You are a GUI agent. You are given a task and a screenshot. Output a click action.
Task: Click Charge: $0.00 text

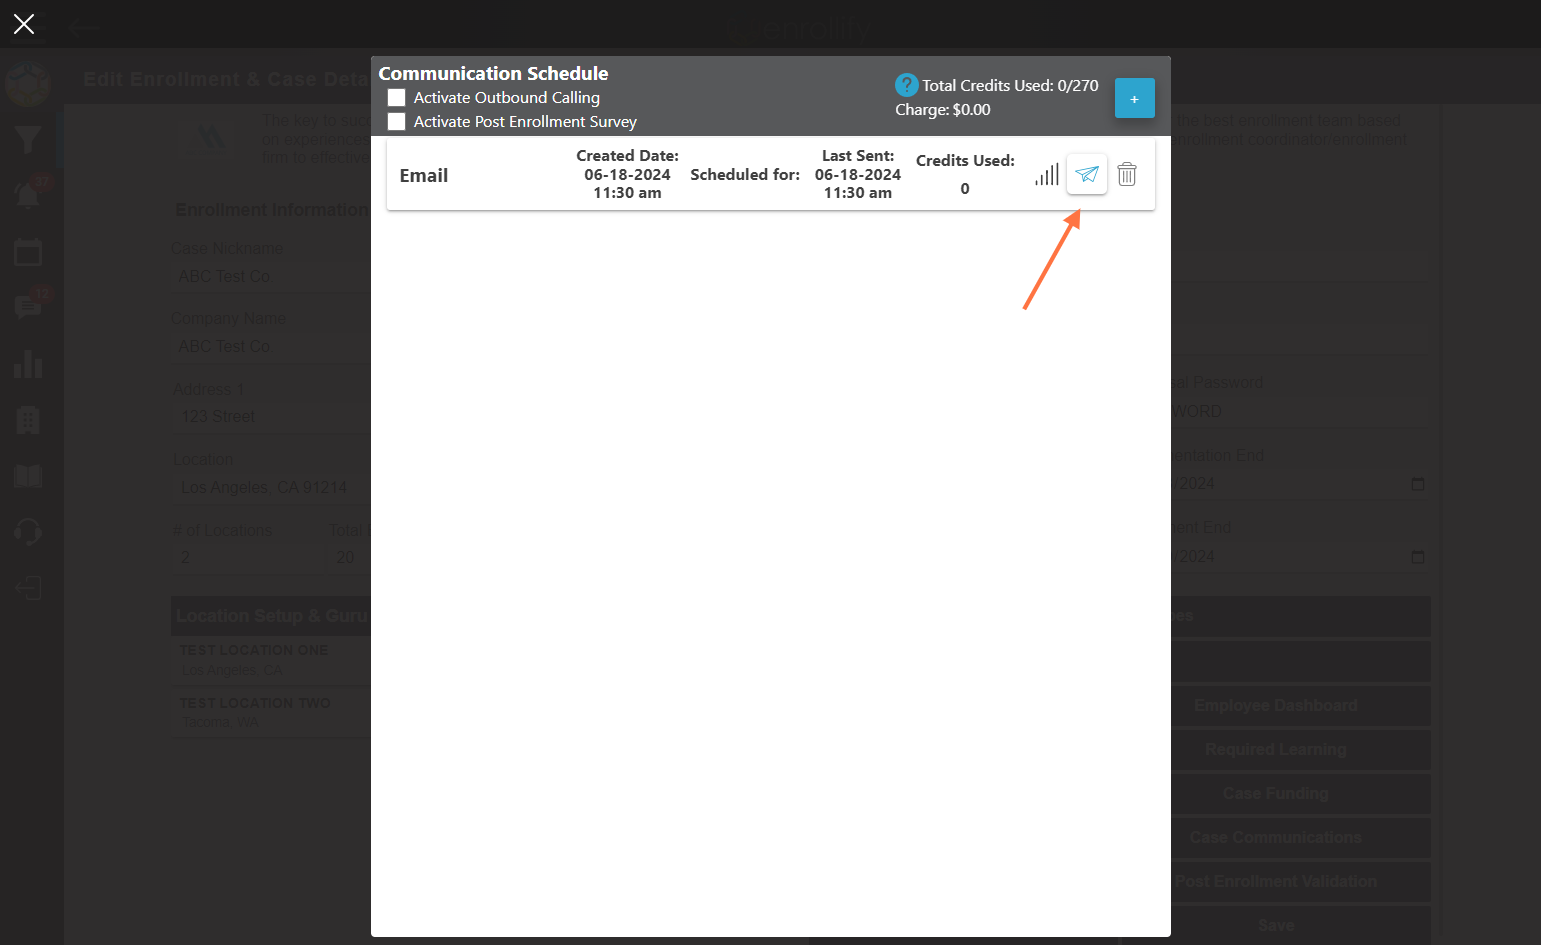[x=943, y=110]
